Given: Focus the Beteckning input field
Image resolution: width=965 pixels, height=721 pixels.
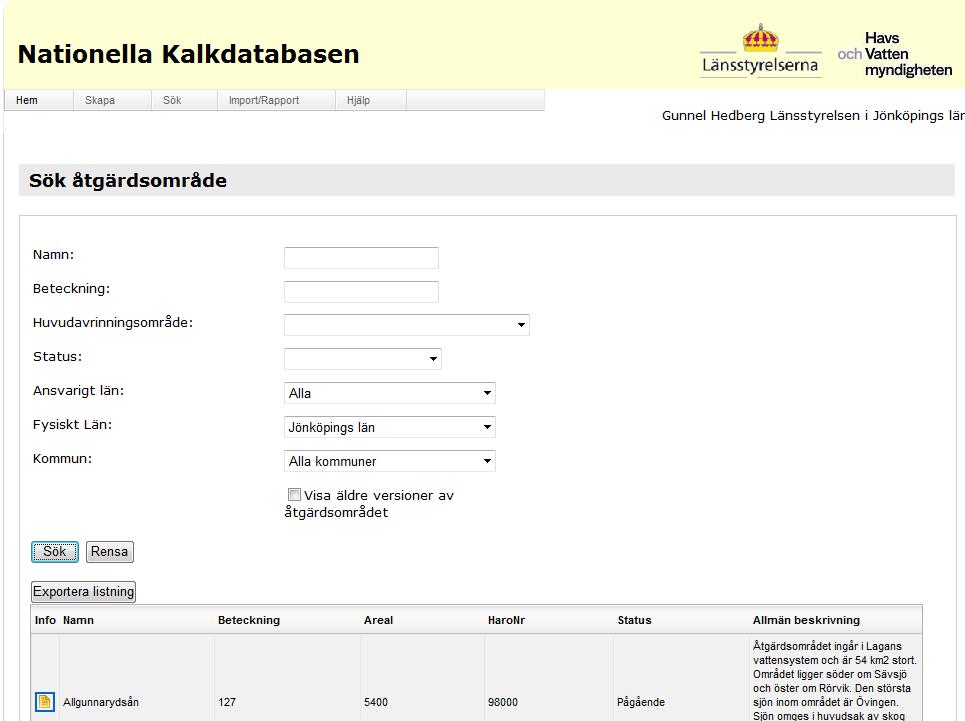Looking at the screenshot, I should pyautogui.click(x=361, y=292).
